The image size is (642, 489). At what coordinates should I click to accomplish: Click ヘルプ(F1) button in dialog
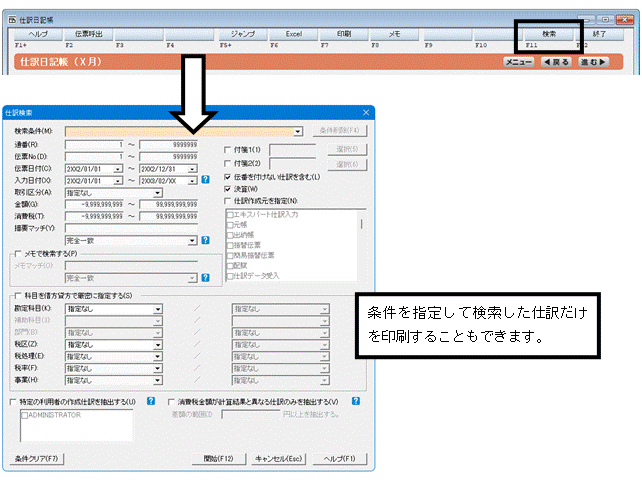[340, 458]
